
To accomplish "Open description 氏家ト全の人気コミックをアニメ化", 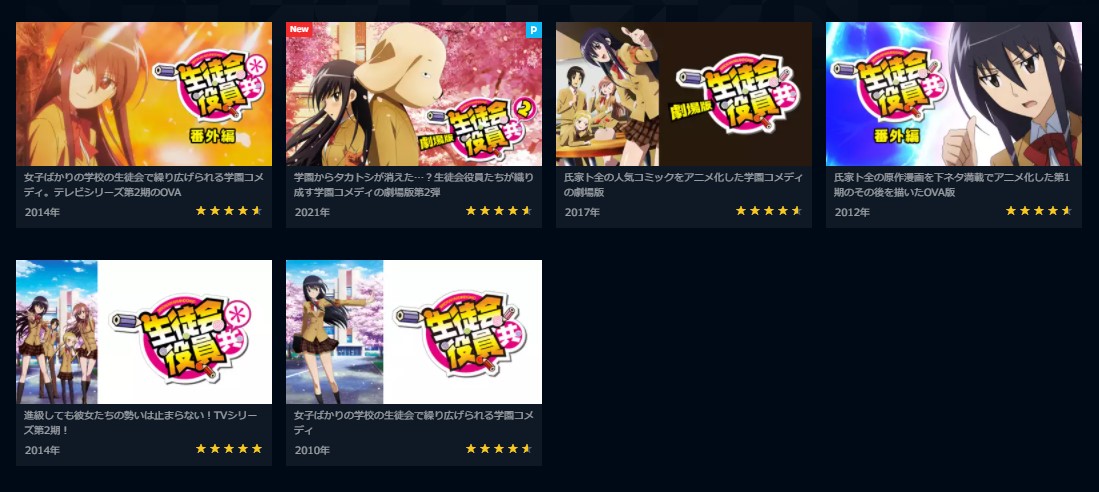I will pyautogui.click(x=683, y=184).
